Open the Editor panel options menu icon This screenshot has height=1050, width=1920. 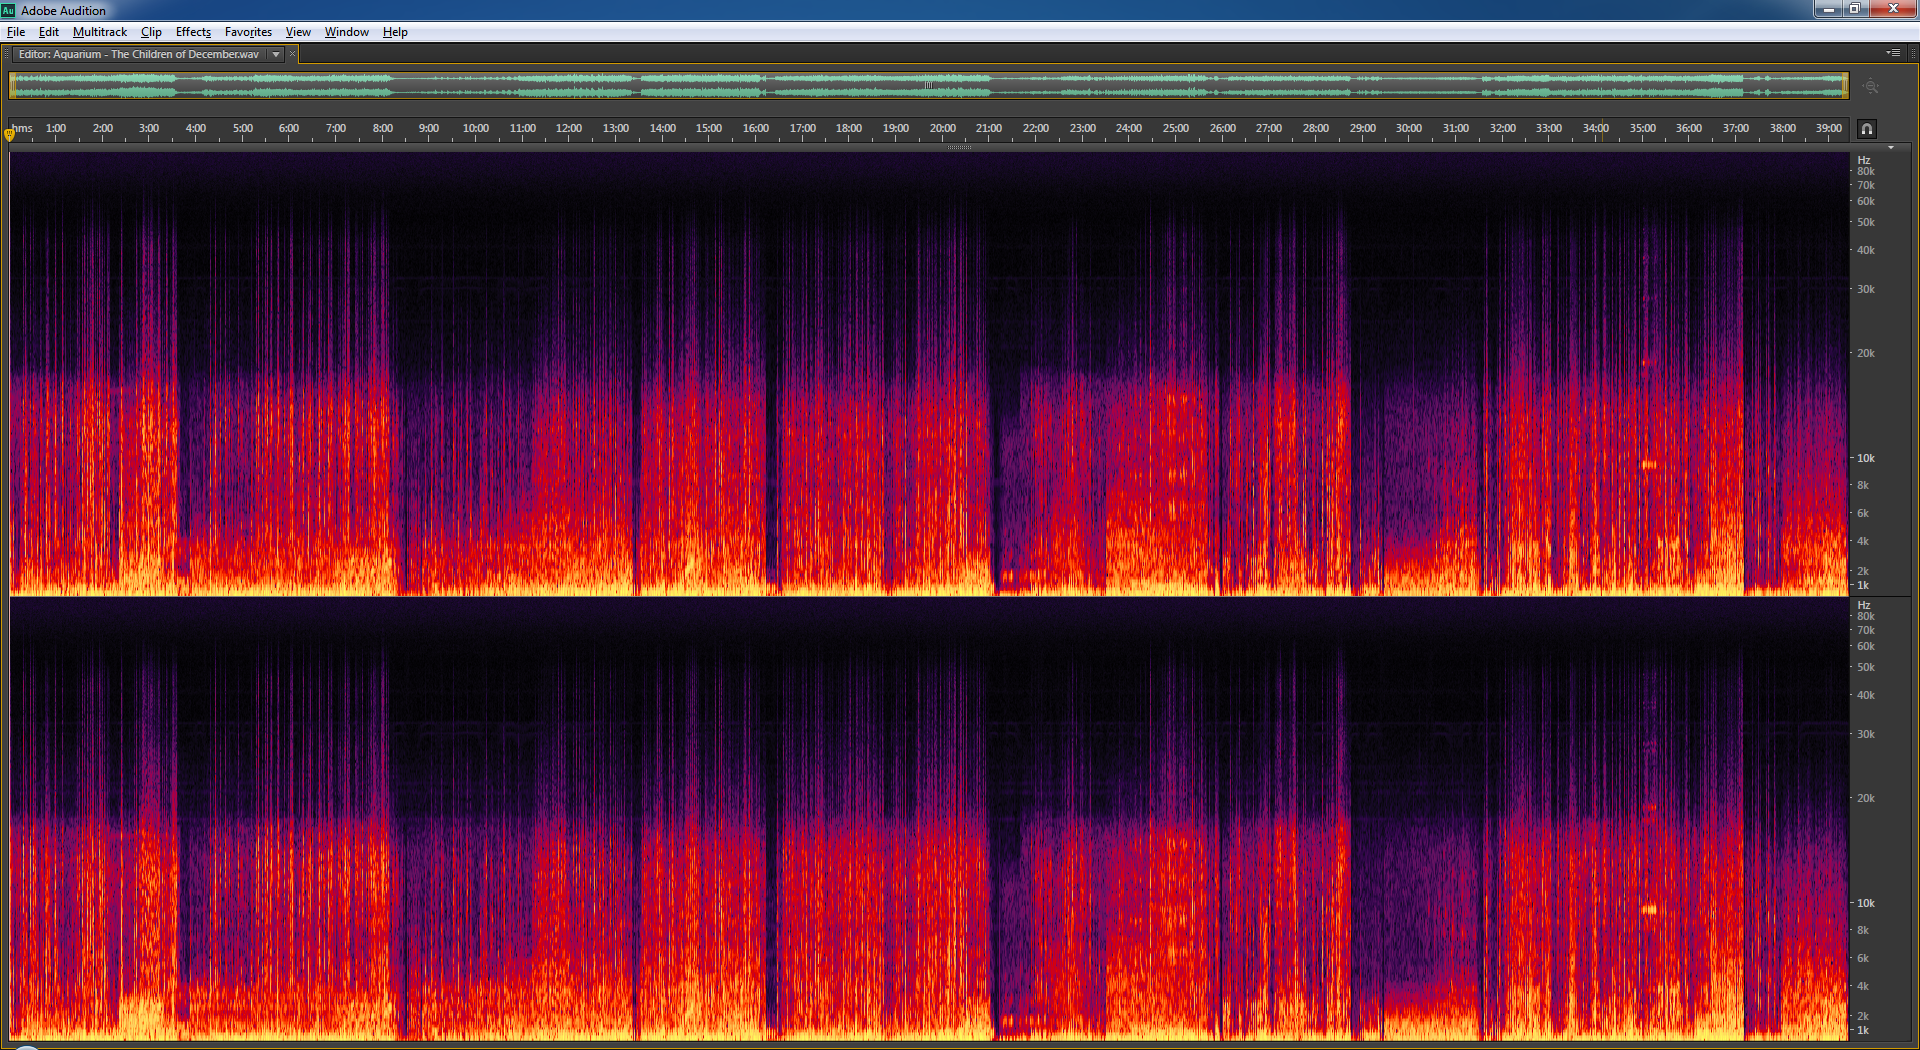[x=1892, y=53]
